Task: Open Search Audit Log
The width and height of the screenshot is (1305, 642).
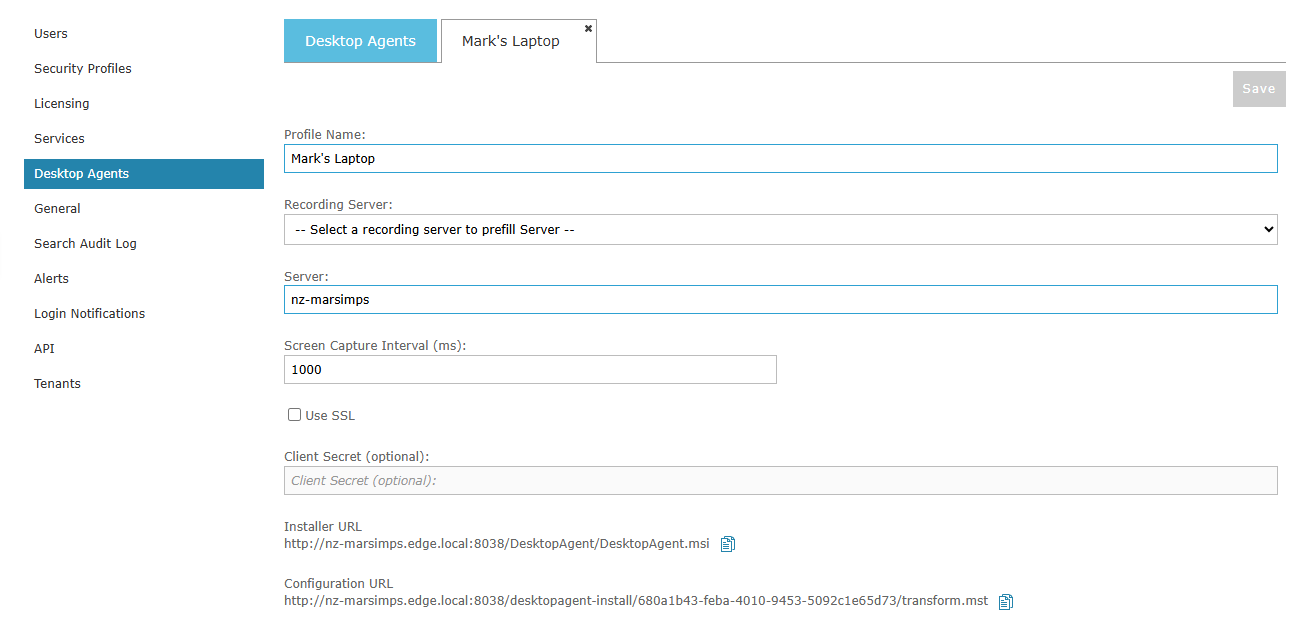Action: coord(85,243)
